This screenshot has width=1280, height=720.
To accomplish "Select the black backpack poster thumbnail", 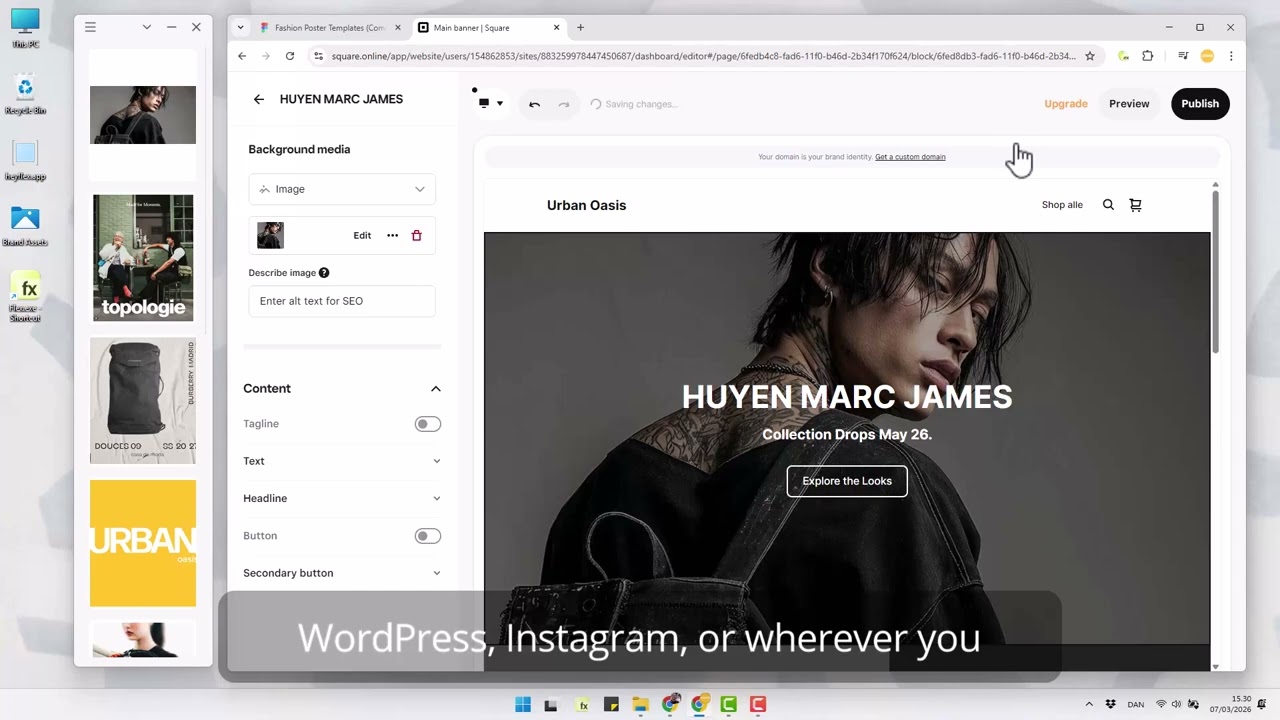I will [143, 401].
